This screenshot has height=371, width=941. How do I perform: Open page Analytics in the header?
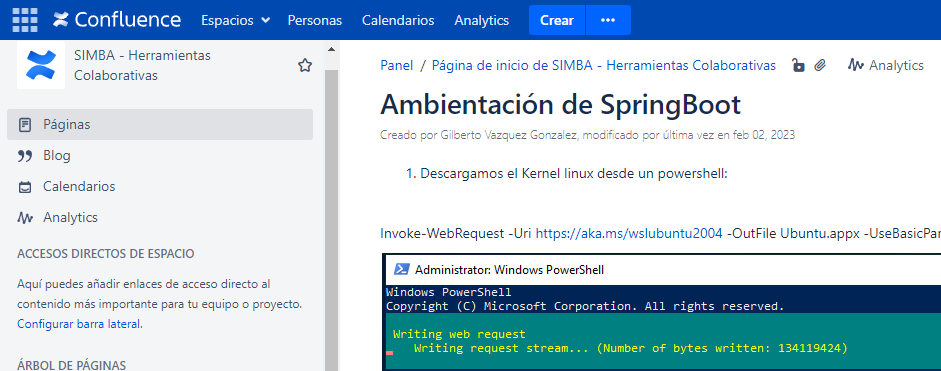click(886, 65)
